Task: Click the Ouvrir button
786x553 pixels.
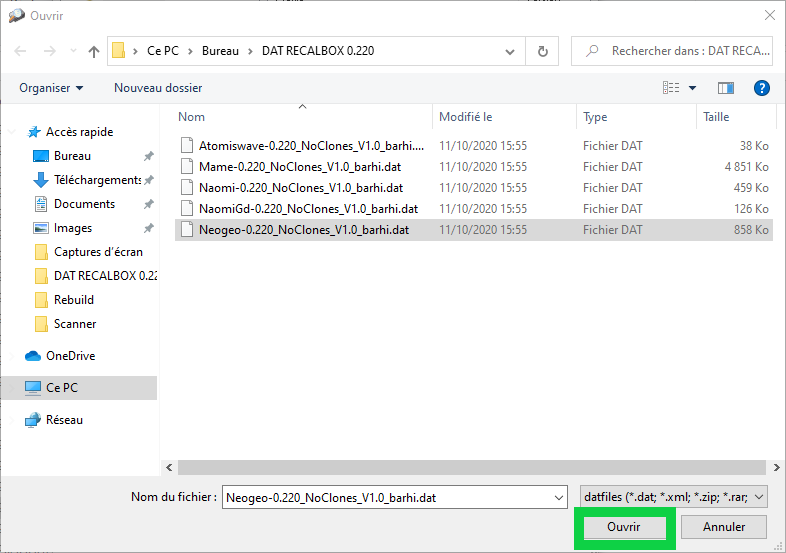Action: (x=624, y=527)
